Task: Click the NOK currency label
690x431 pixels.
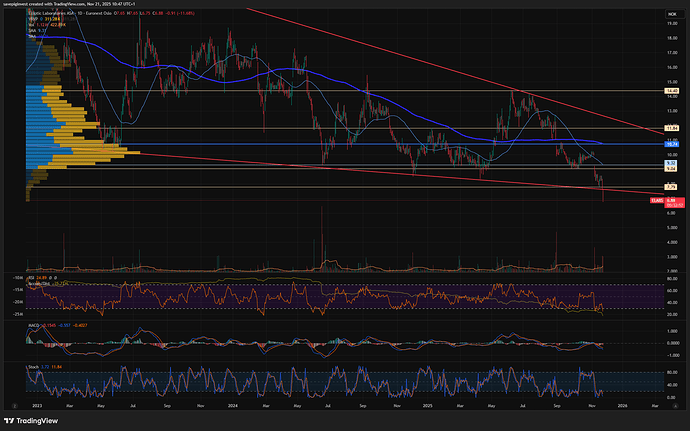Action: tap(670, 16)
